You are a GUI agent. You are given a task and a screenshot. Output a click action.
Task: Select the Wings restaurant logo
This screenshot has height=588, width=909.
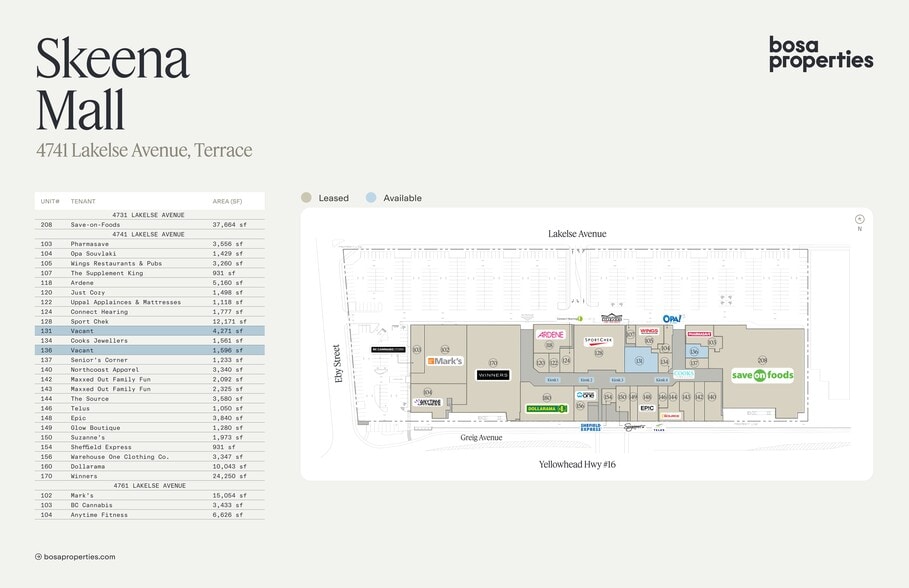tap(650, 331)
